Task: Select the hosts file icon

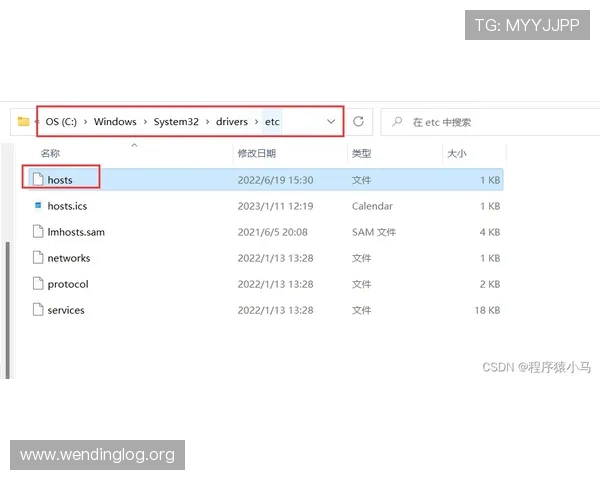Action: click(38, 179)
